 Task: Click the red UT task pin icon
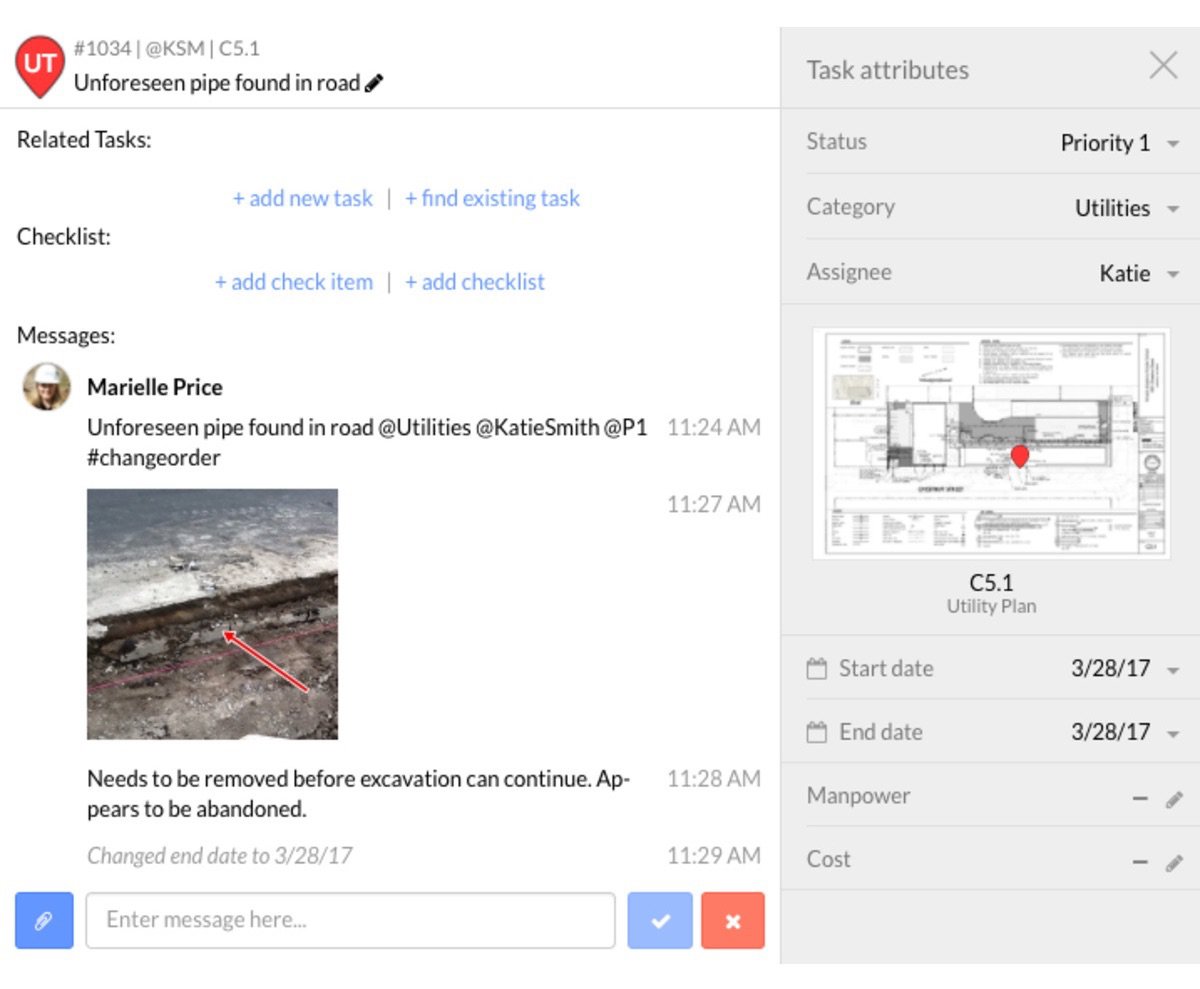point(40,64)
